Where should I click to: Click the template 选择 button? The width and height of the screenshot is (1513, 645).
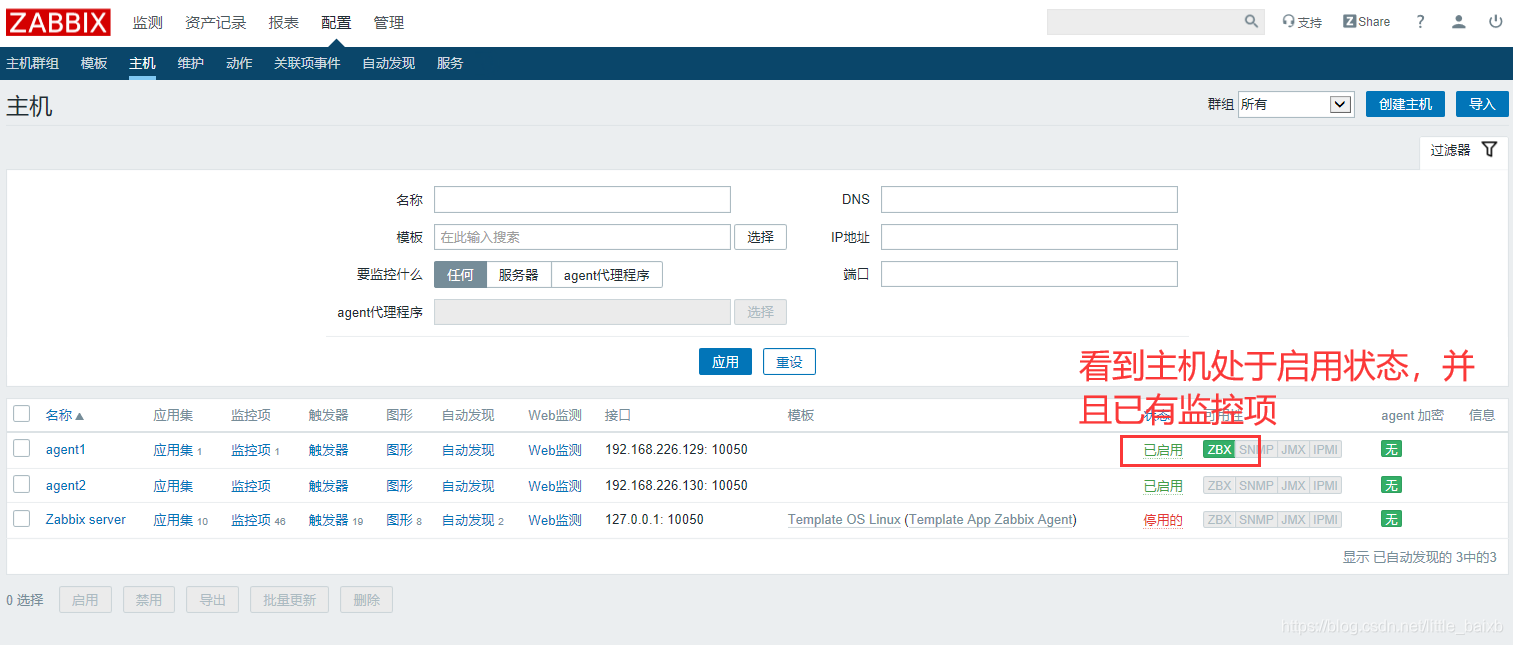pyautogui.click(x=760, y=237)
